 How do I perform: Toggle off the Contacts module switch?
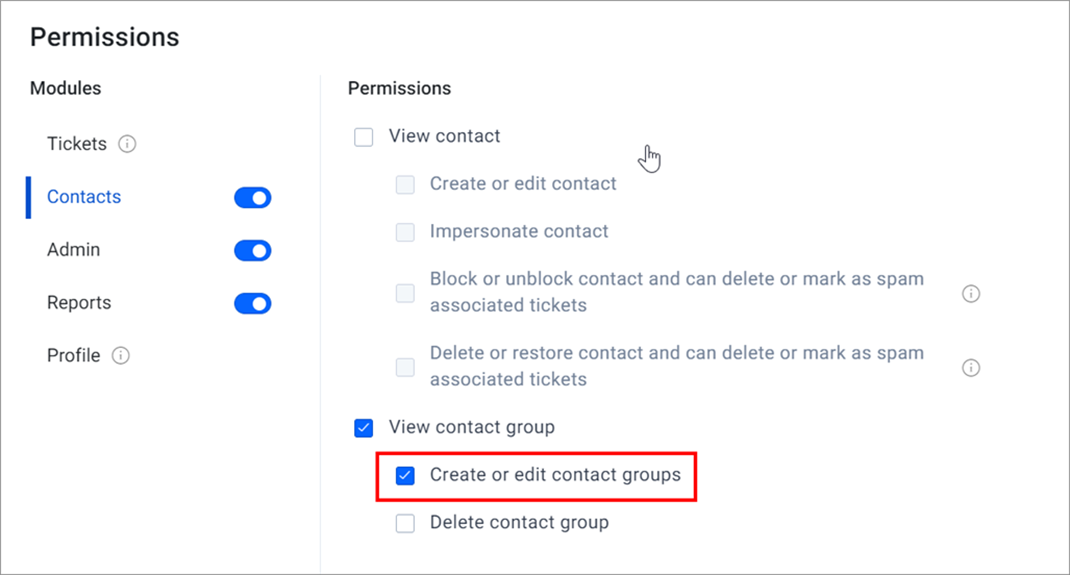[252, 198]
